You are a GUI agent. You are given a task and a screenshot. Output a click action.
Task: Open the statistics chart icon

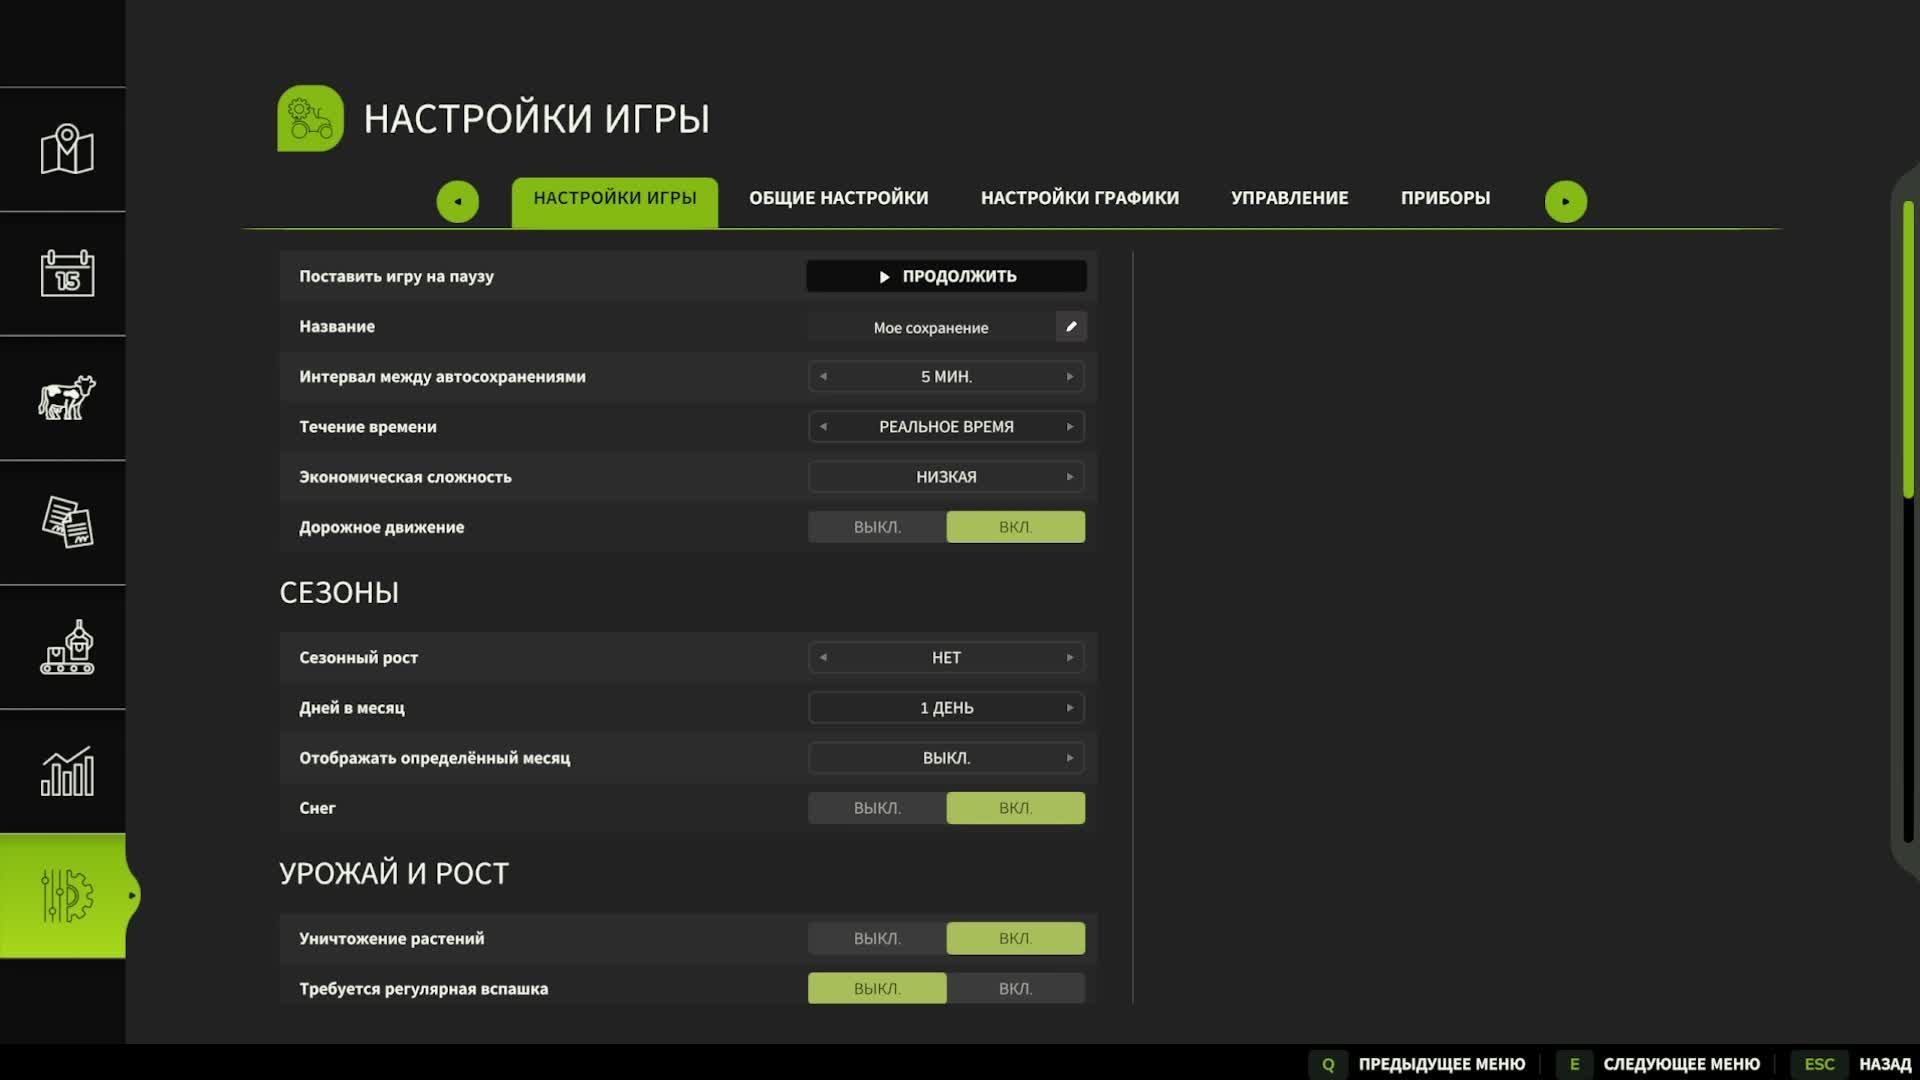(x=66, y=771)
